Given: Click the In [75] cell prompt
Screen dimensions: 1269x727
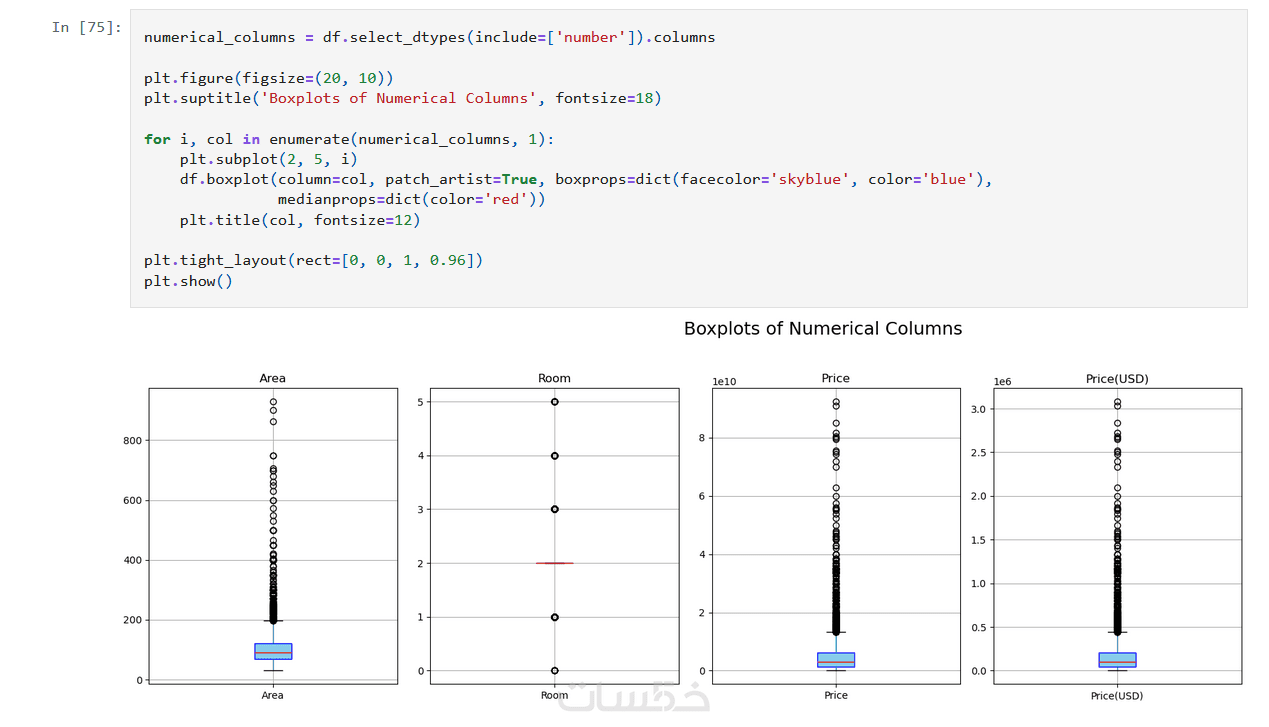Looking at the screenshot, I should (x=87, y=27).
